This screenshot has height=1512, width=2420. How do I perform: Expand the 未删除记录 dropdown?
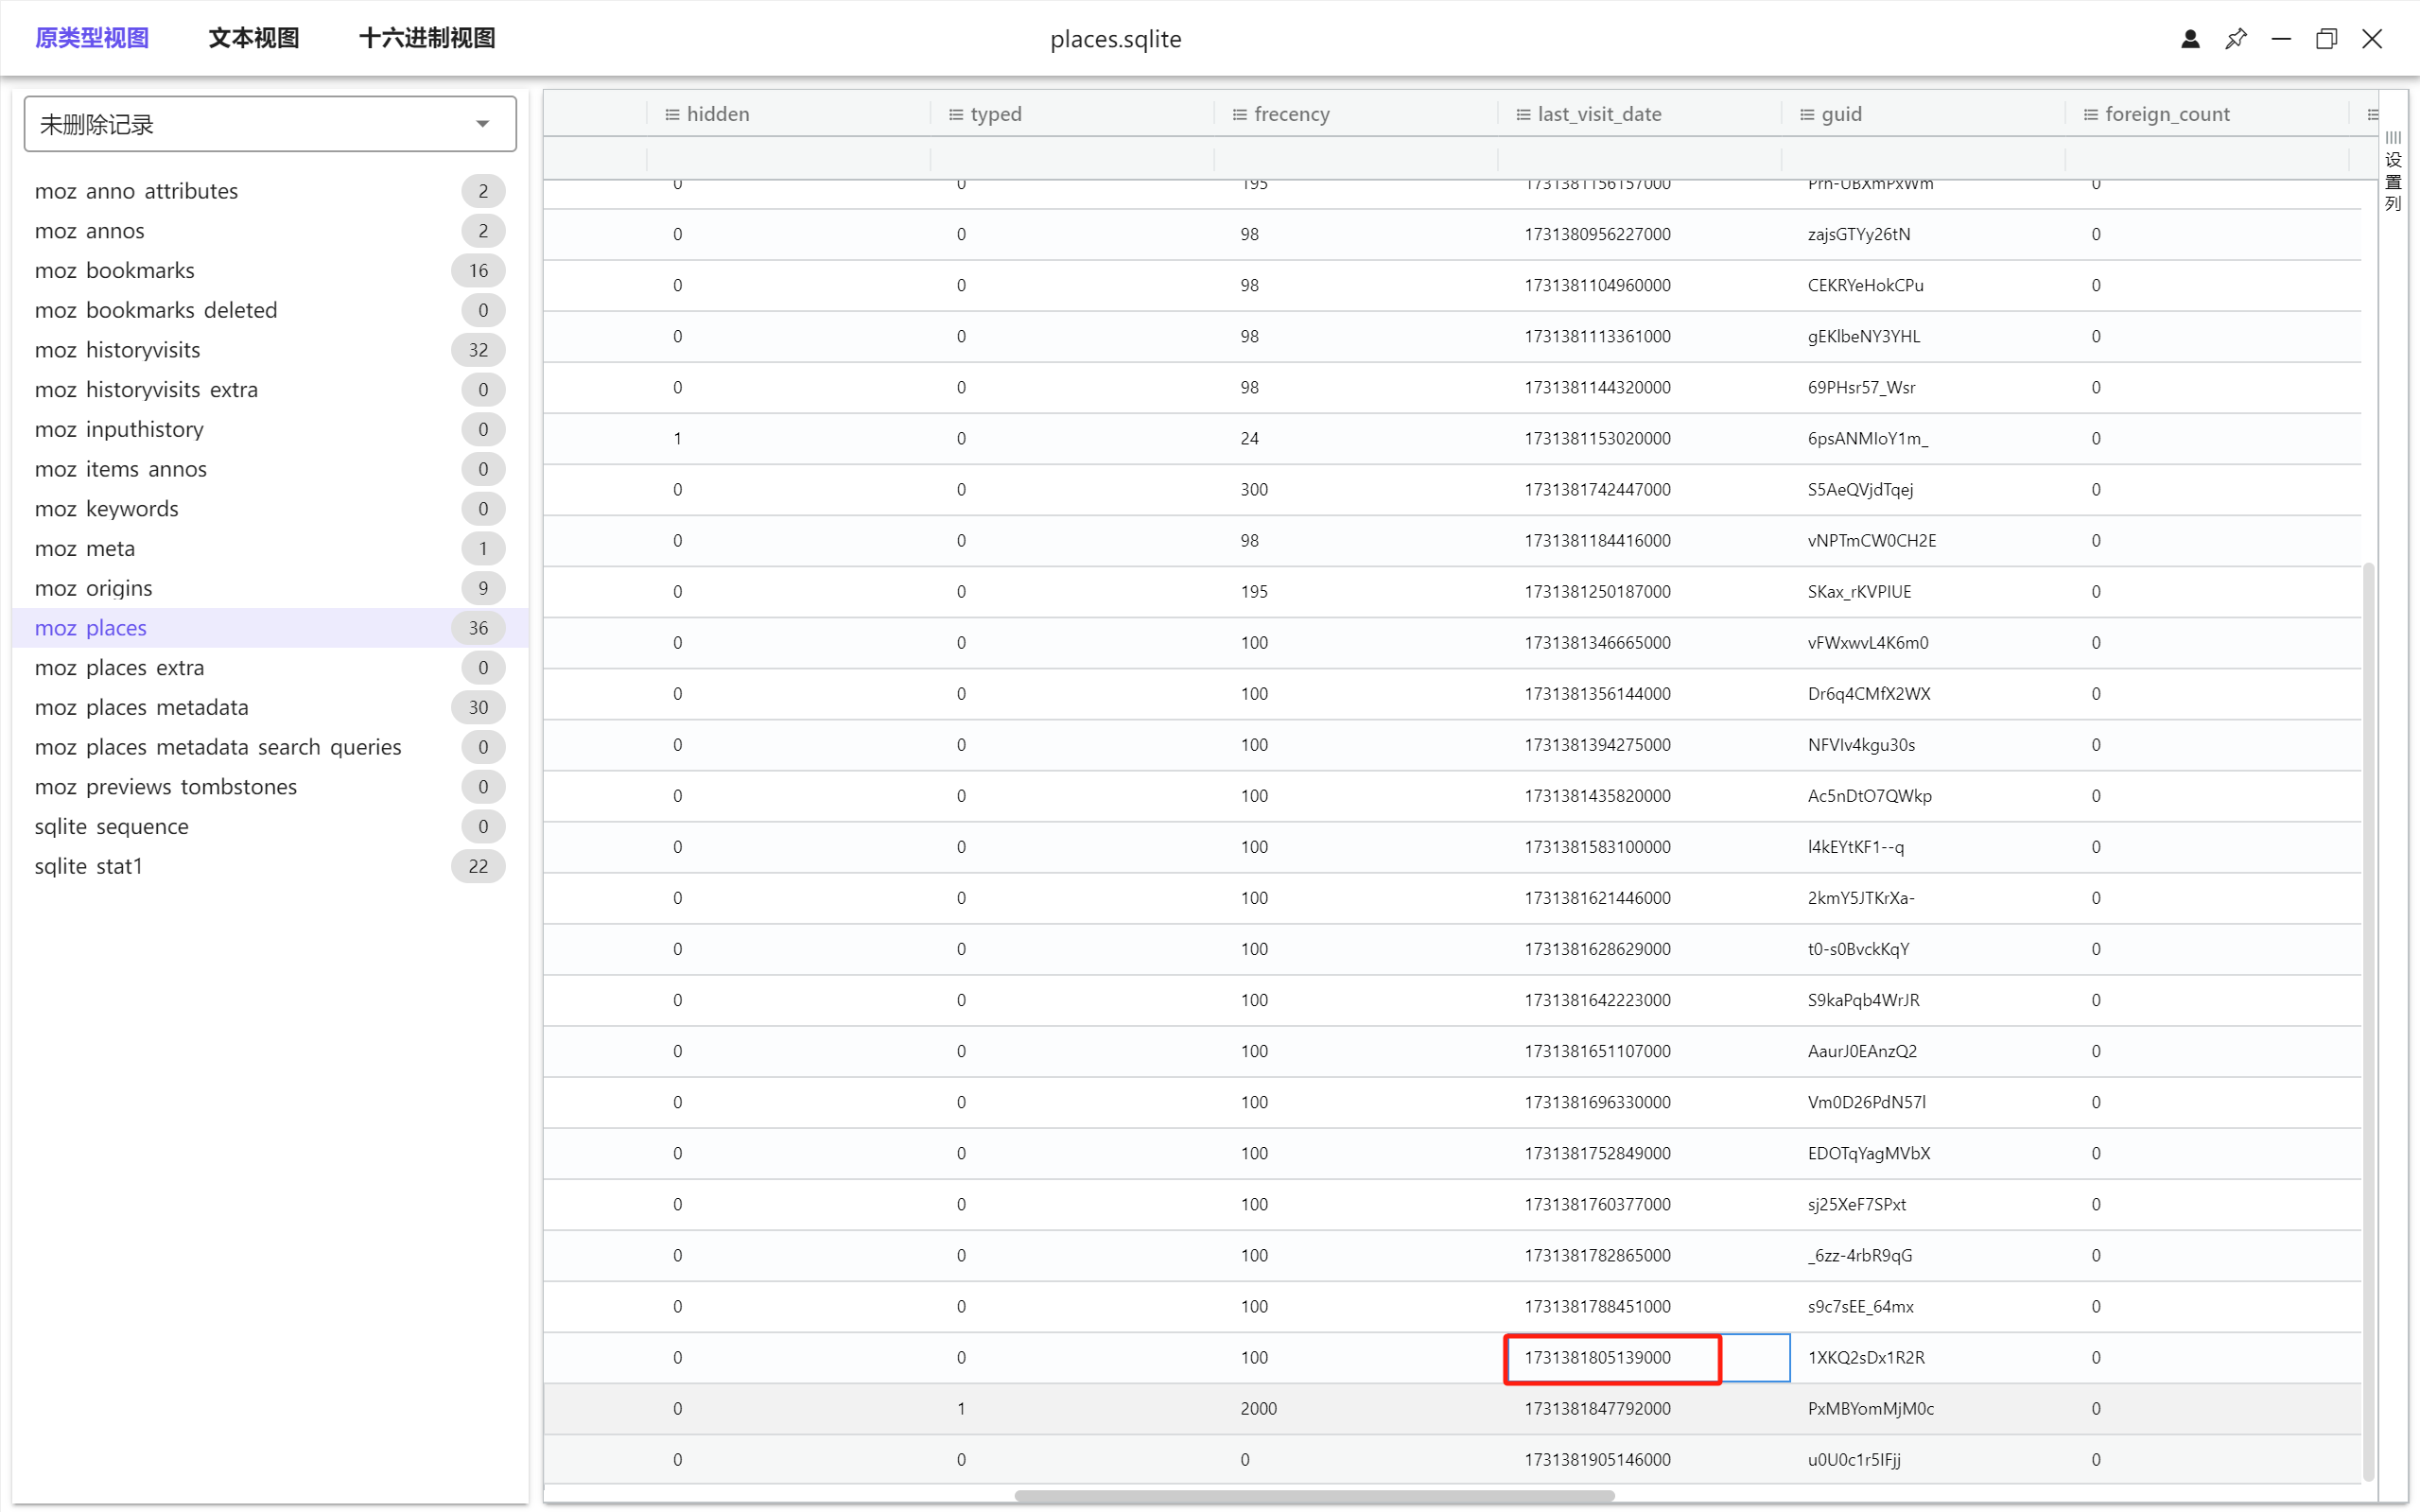click(x=482, y=124)
